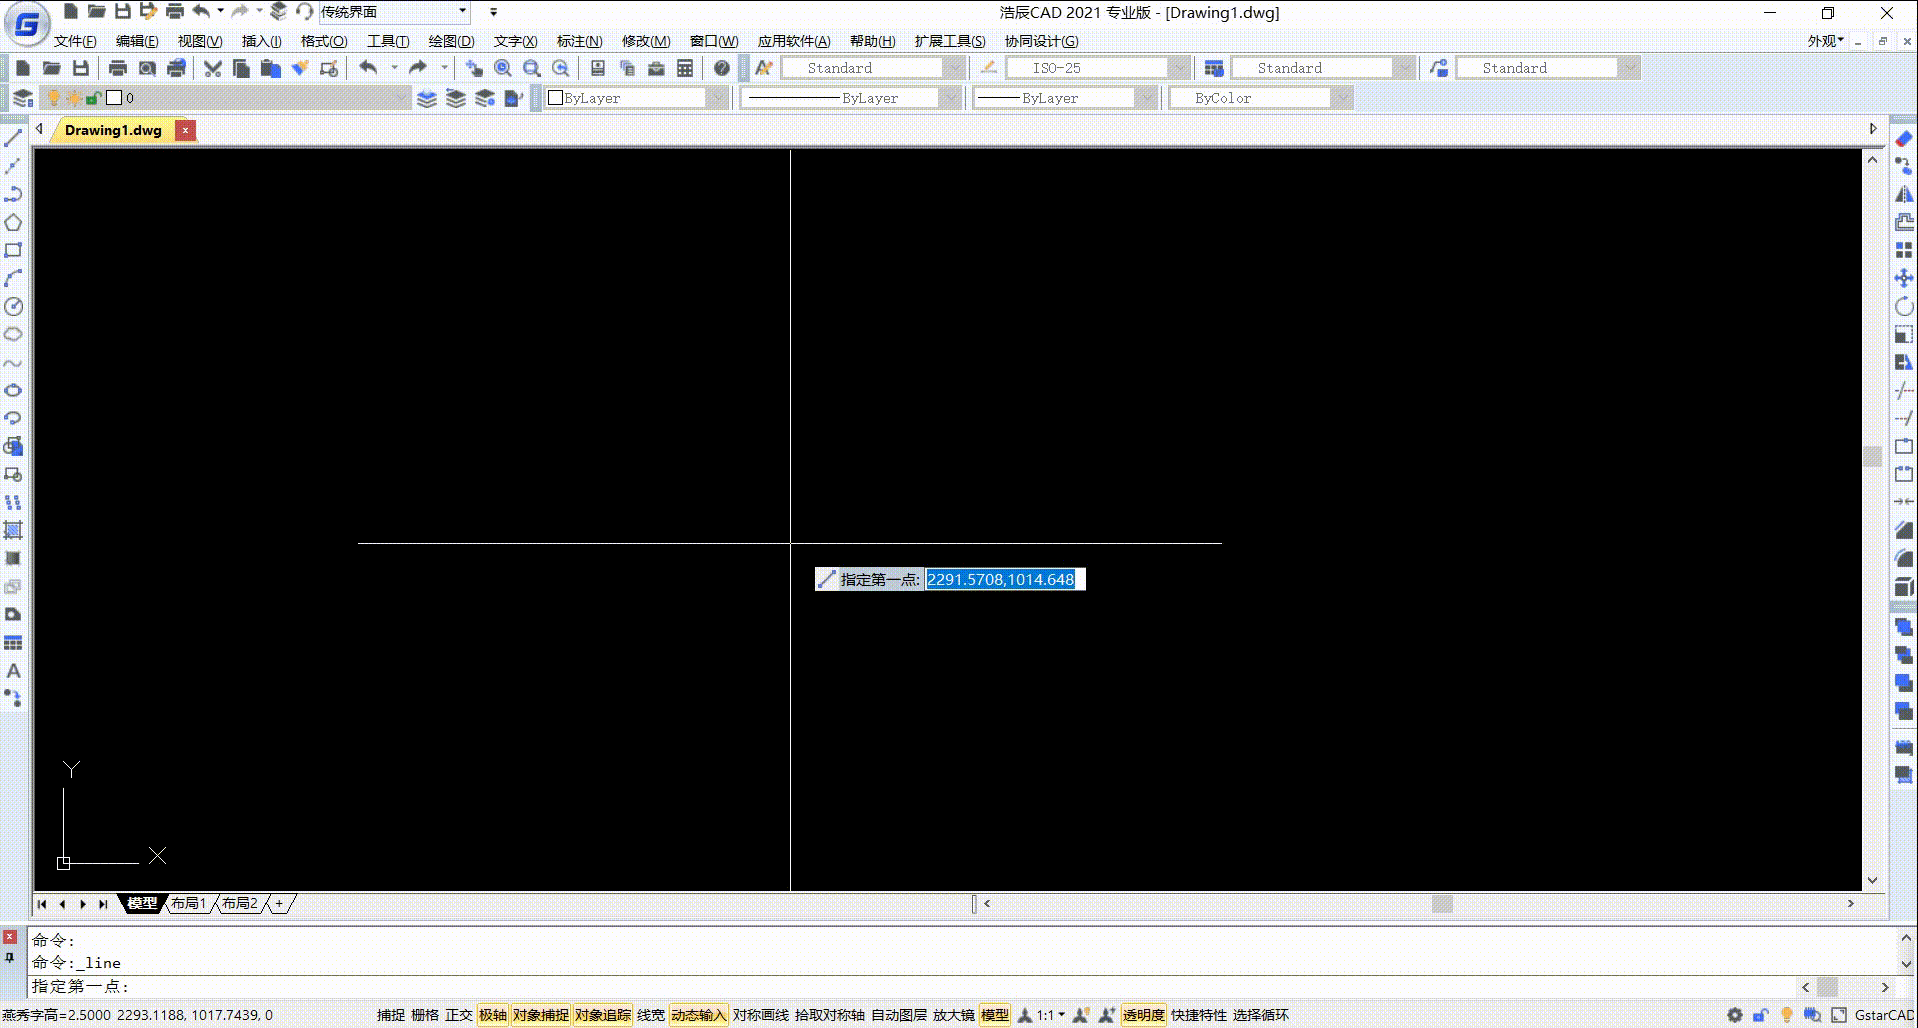Select the Line tool in left toolbar
Screen dimensions: 1918x1028
point(13,138)
